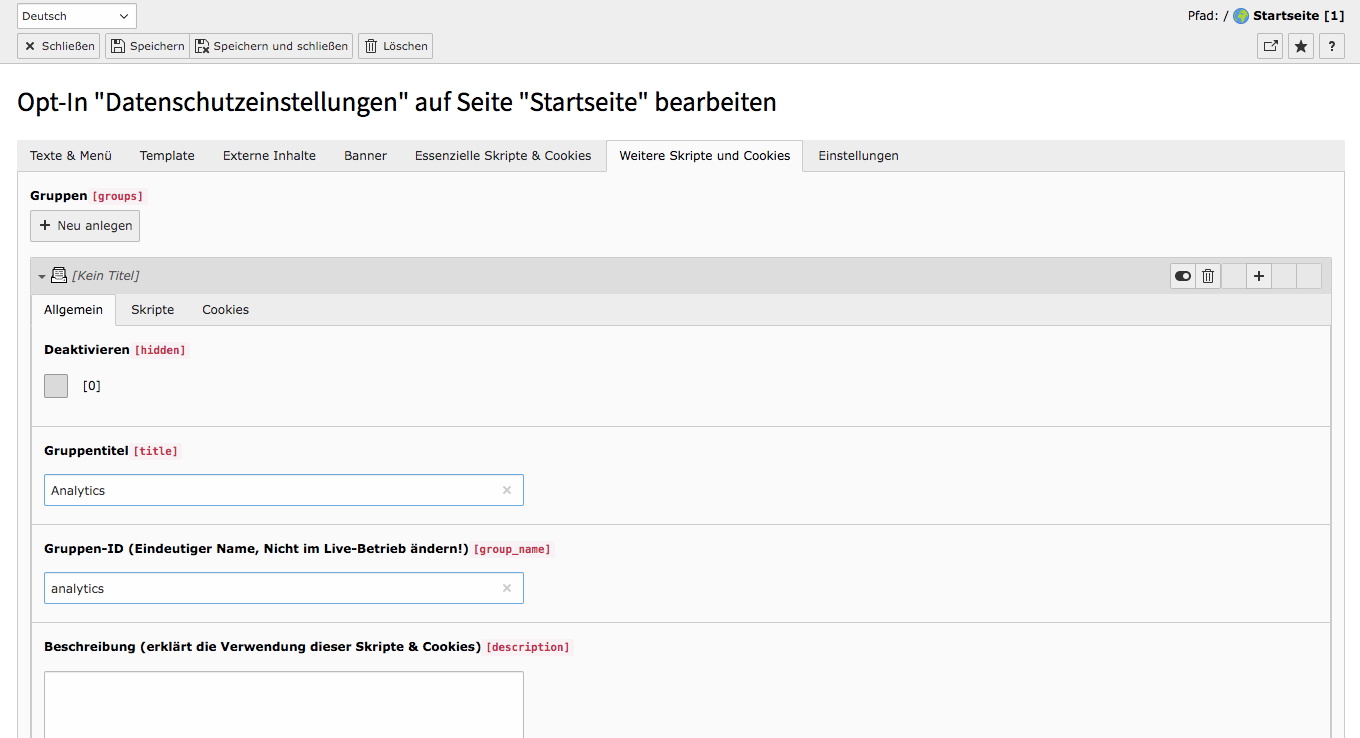Click Speichern und schließen
Viewport: 1360px width, 738px height.
(271, 46)
